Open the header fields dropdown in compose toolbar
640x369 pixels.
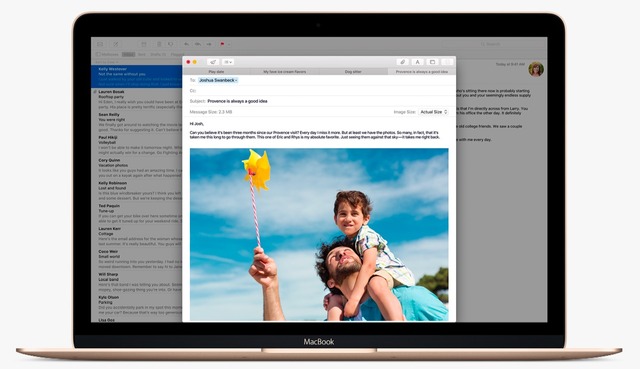(x=228, y=62)
